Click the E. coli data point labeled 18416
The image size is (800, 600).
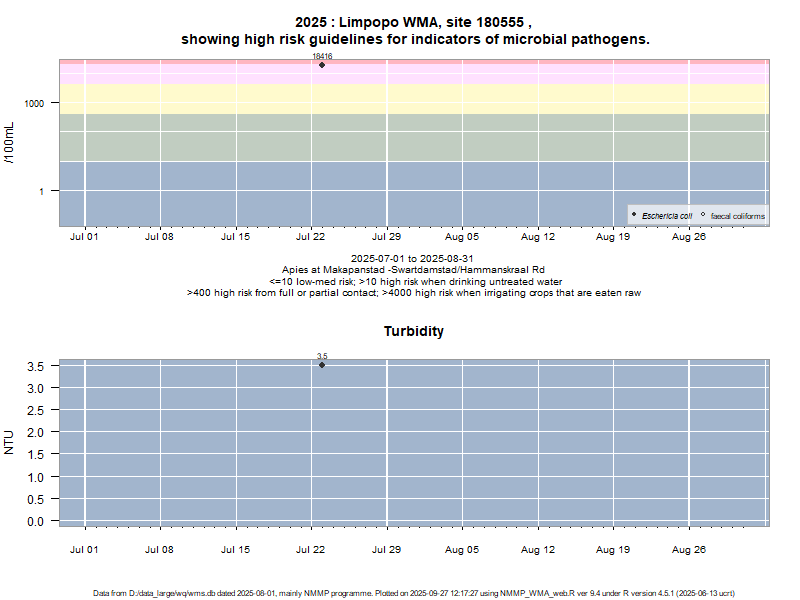click(322, 65)
